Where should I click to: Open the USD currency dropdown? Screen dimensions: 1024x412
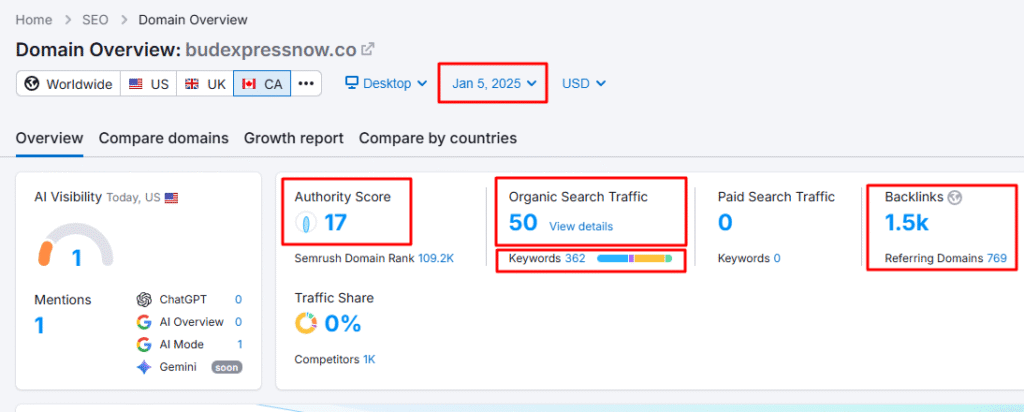point(584,83)
